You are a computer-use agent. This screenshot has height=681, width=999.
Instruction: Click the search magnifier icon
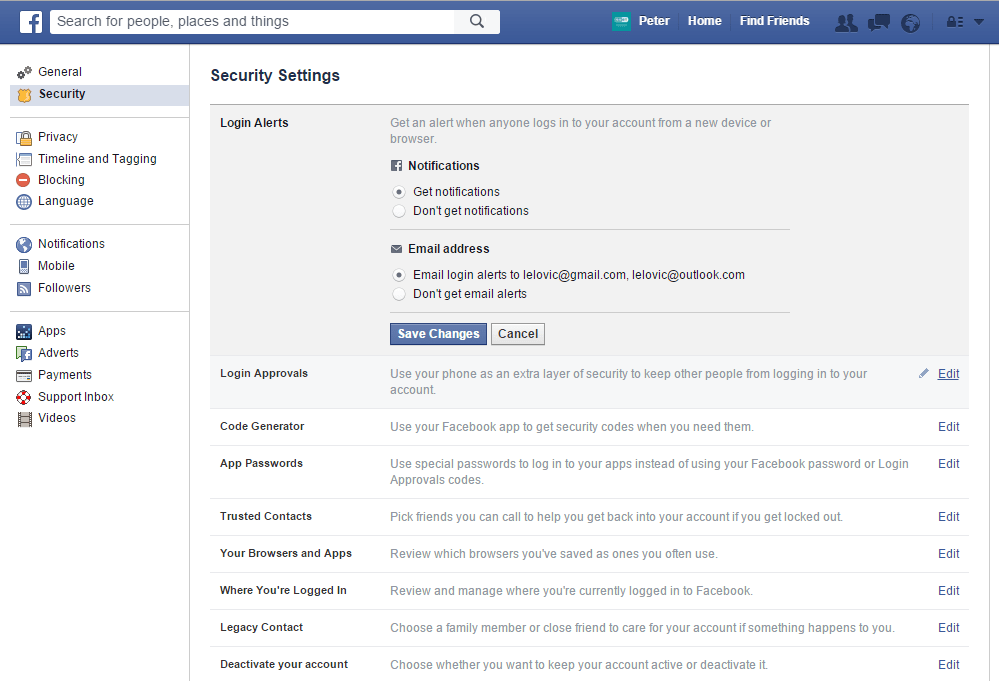pos(477,22)
